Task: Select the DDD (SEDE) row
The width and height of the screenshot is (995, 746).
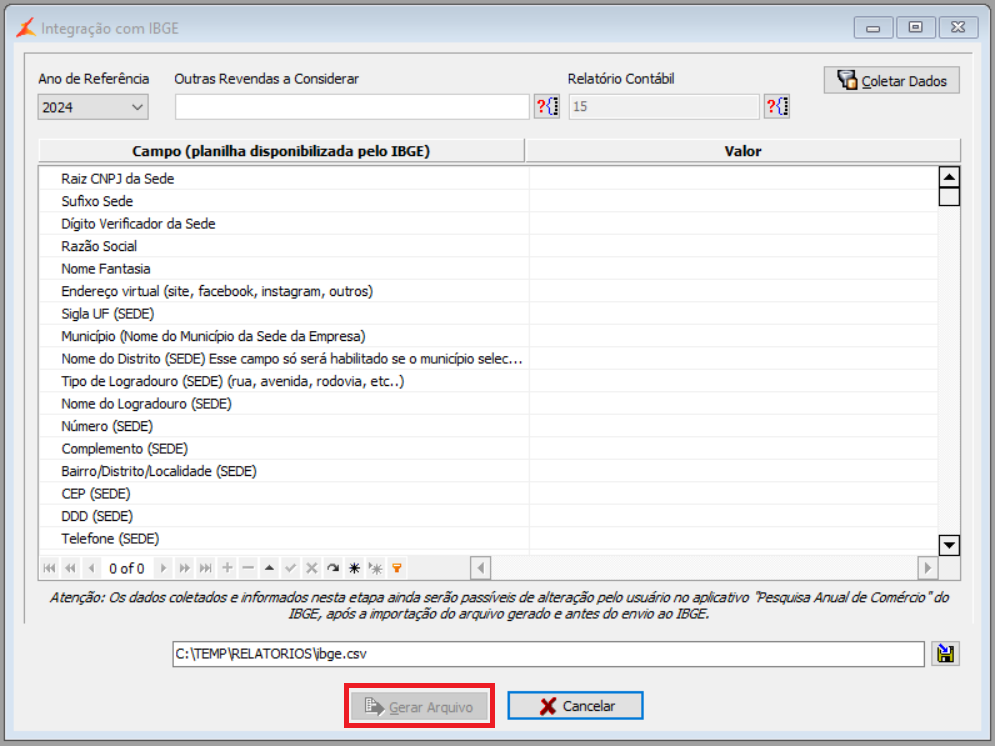Action: click(488, 516)
